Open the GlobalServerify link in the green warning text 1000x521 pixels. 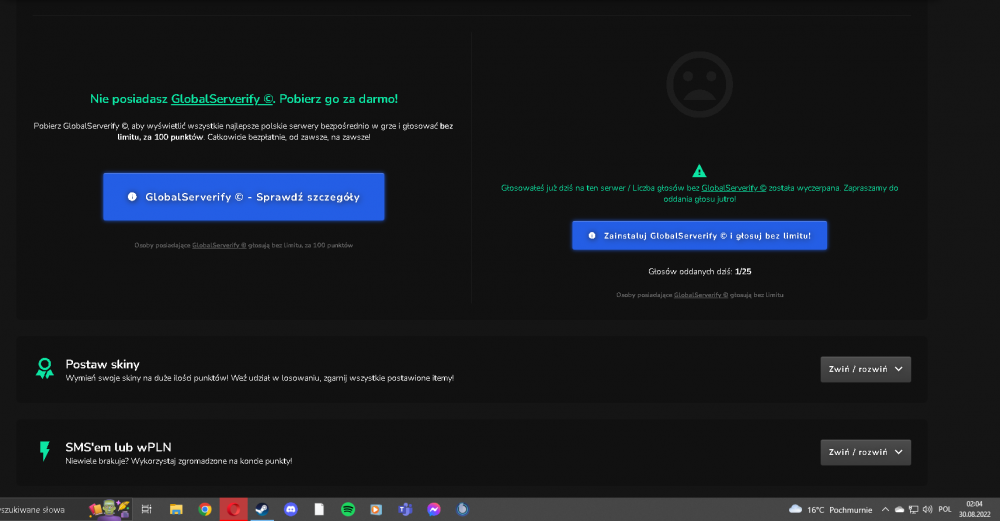pyautogui.click(x=733, y=188)
